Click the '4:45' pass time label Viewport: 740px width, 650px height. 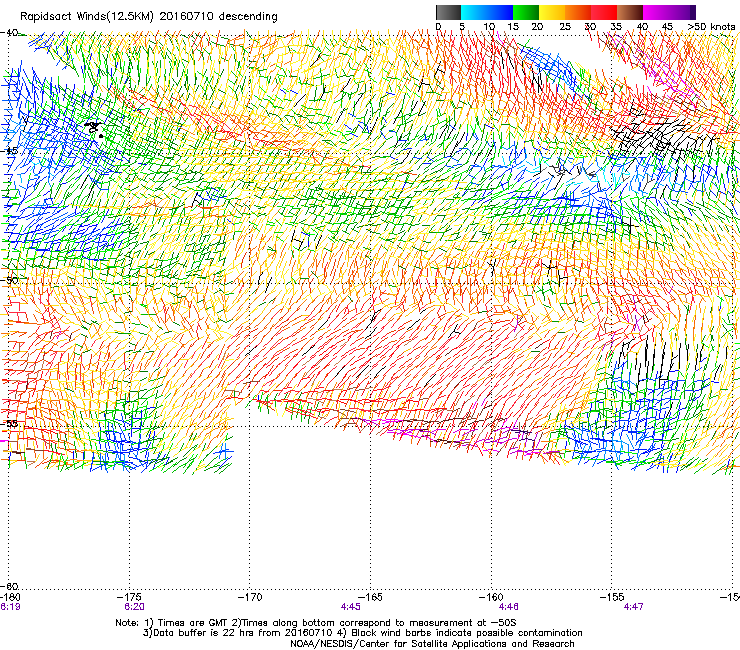point(351,607)
